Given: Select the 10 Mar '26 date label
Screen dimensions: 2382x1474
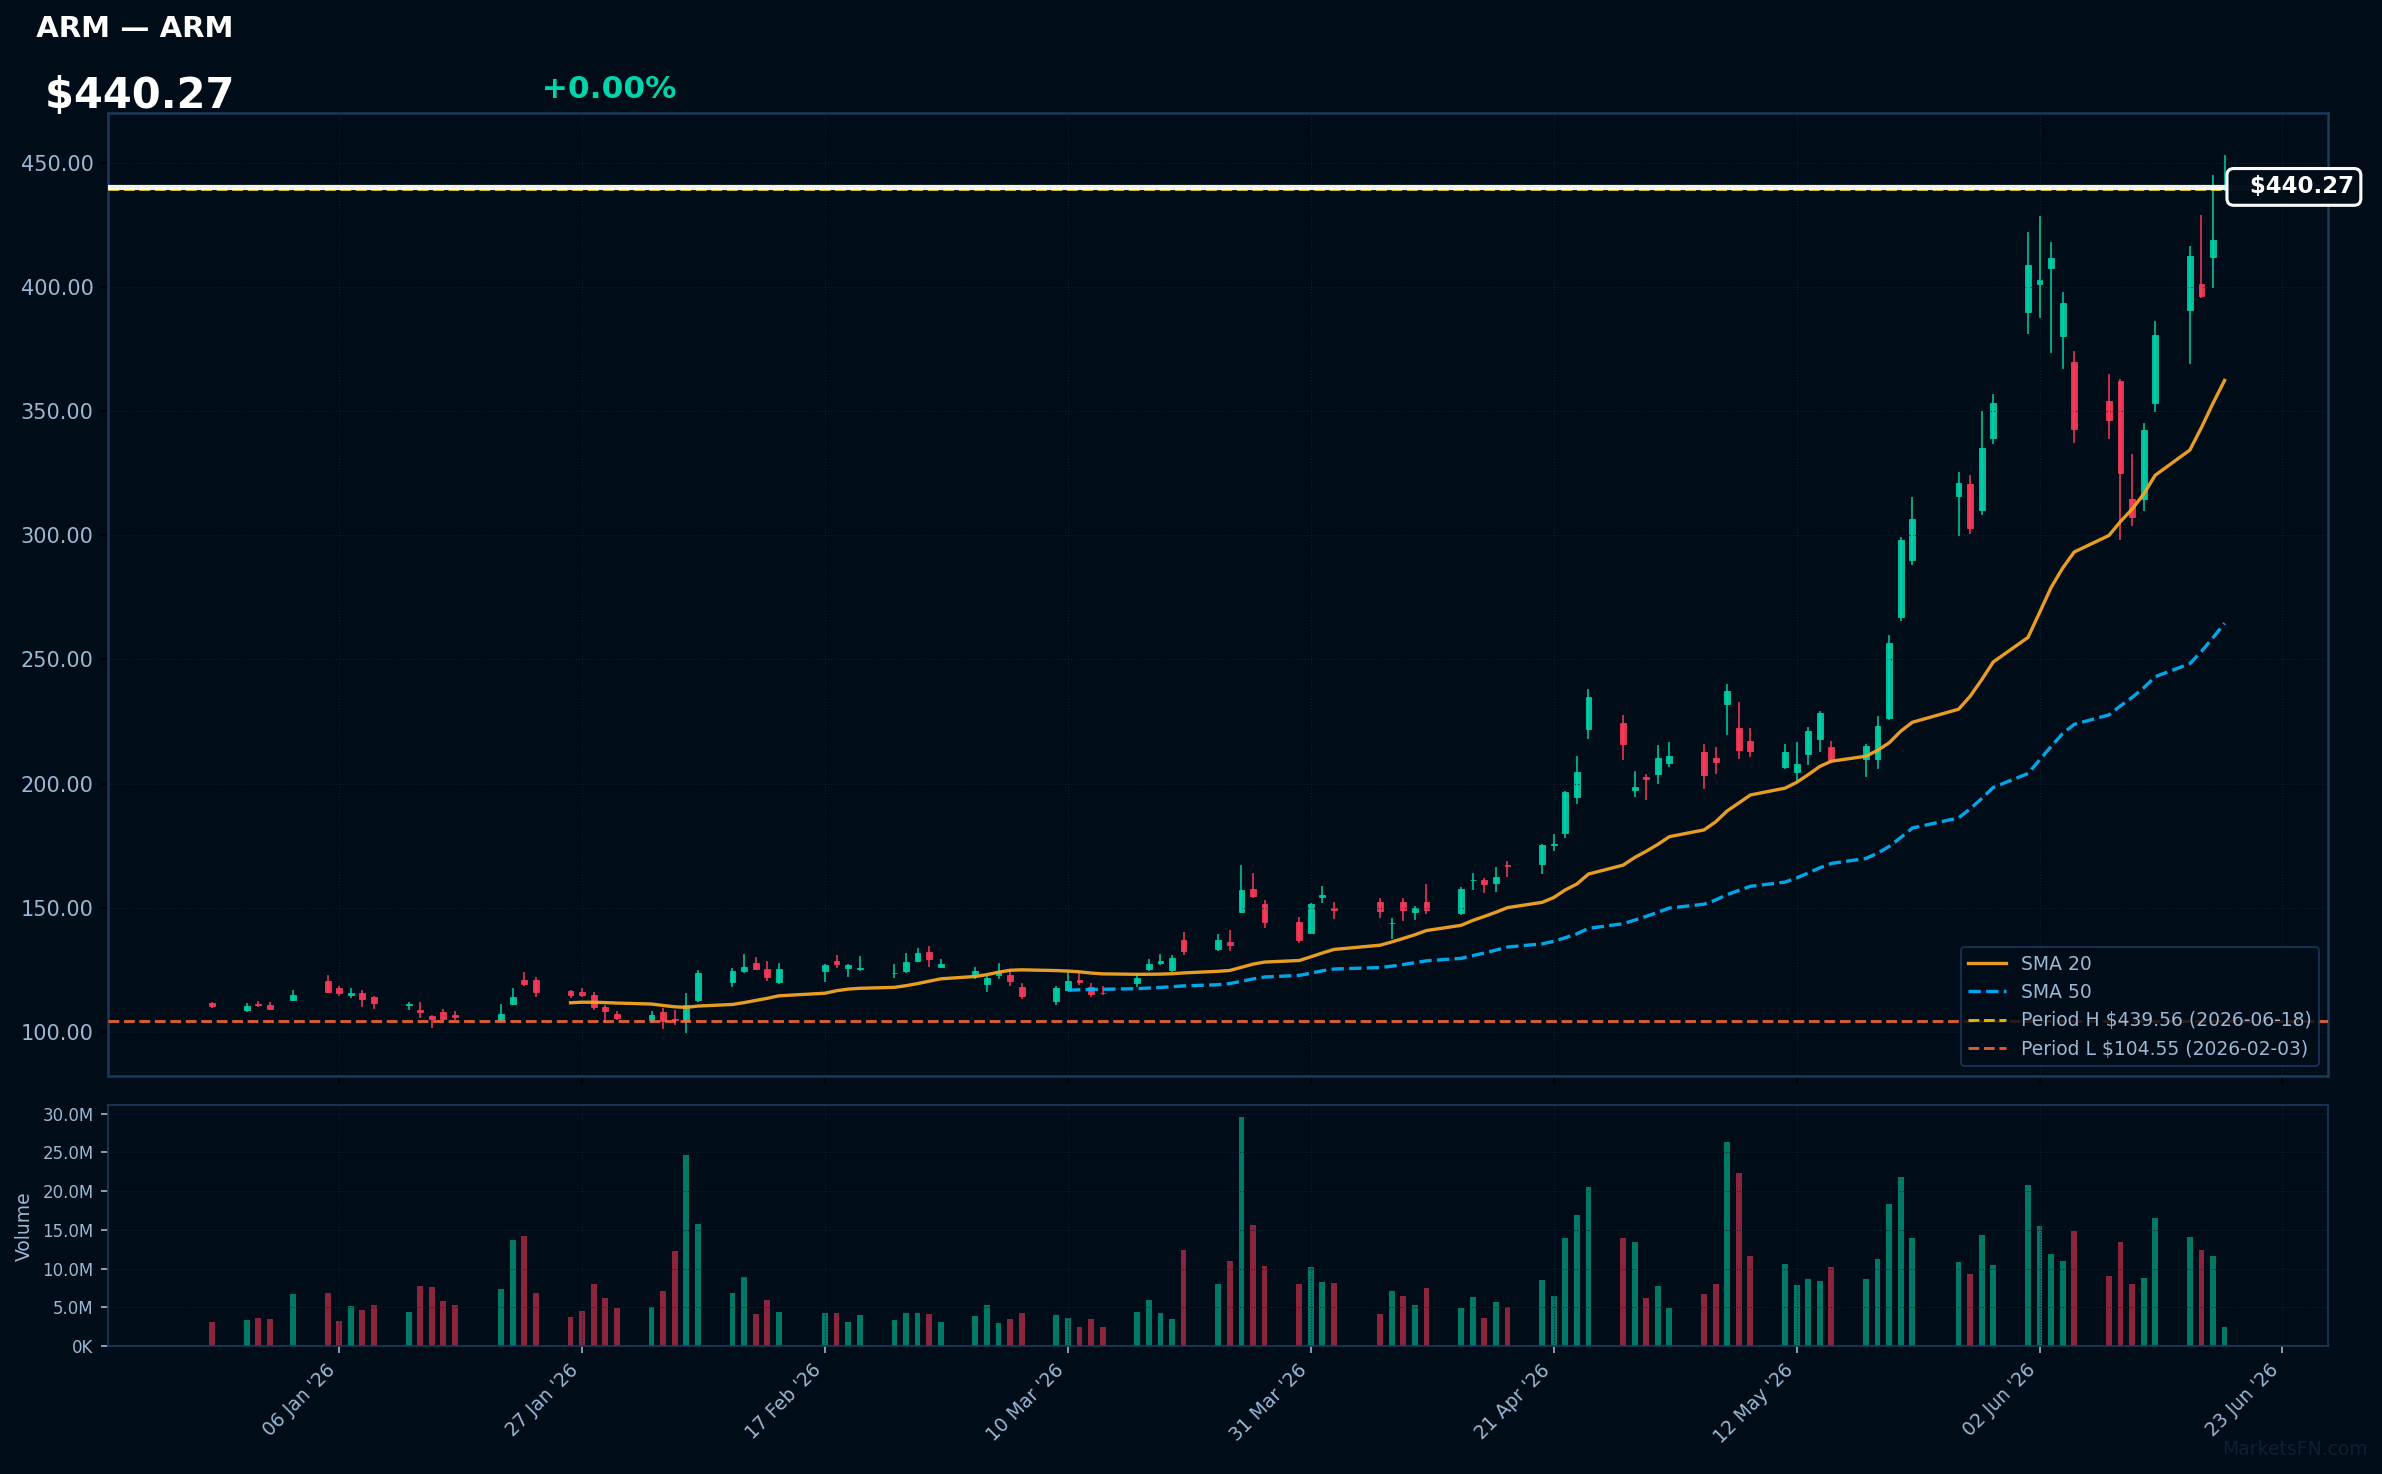Looking at the screenshot, I should pyautogui.click(x=1025, y=1402).
